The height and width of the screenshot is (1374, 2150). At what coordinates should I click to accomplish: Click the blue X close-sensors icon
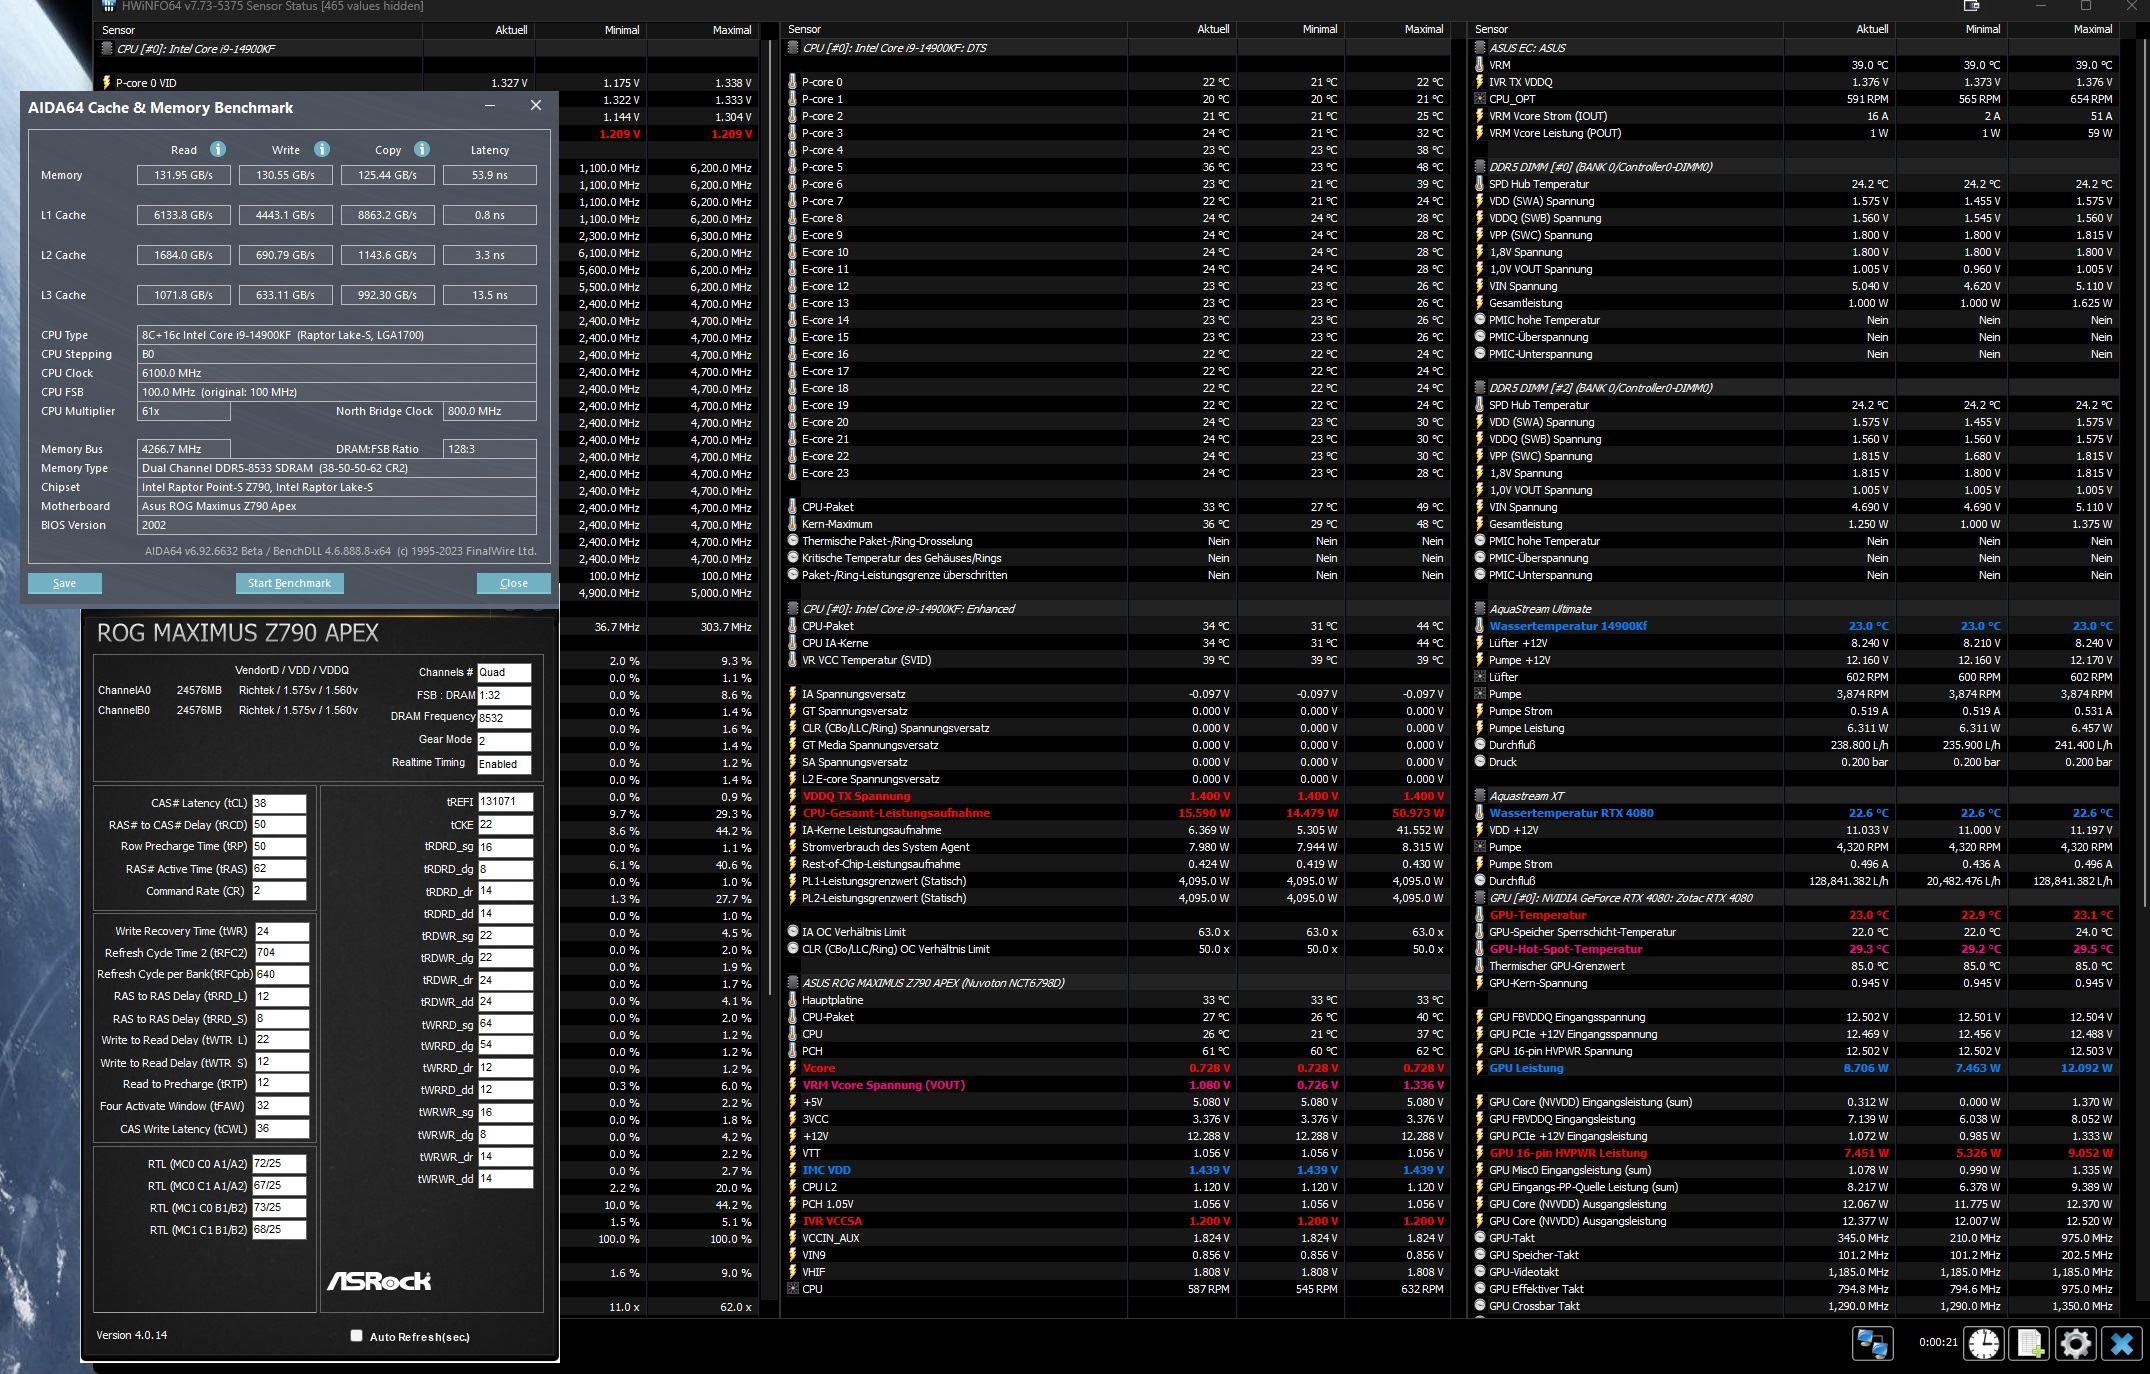[2122, 1343]
